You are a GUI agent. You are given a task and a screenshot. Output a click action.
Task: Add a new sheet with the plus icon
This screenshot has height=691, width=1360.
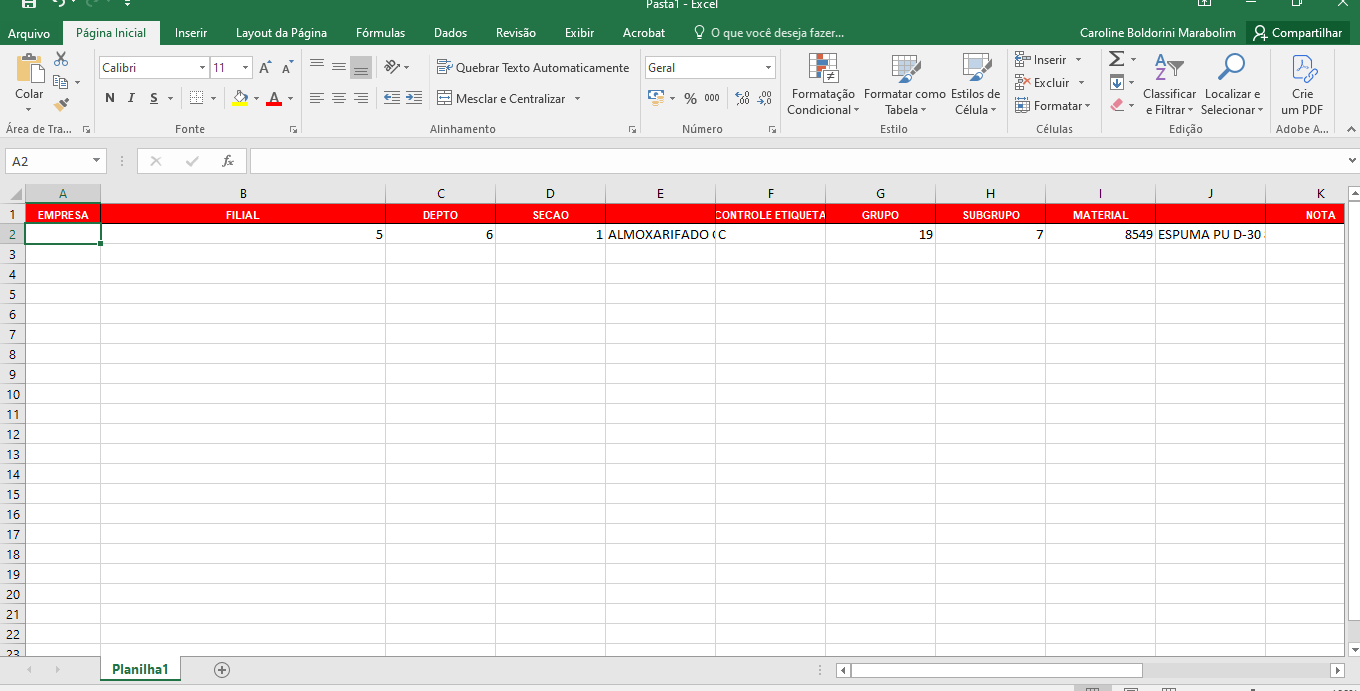point(222,670)
